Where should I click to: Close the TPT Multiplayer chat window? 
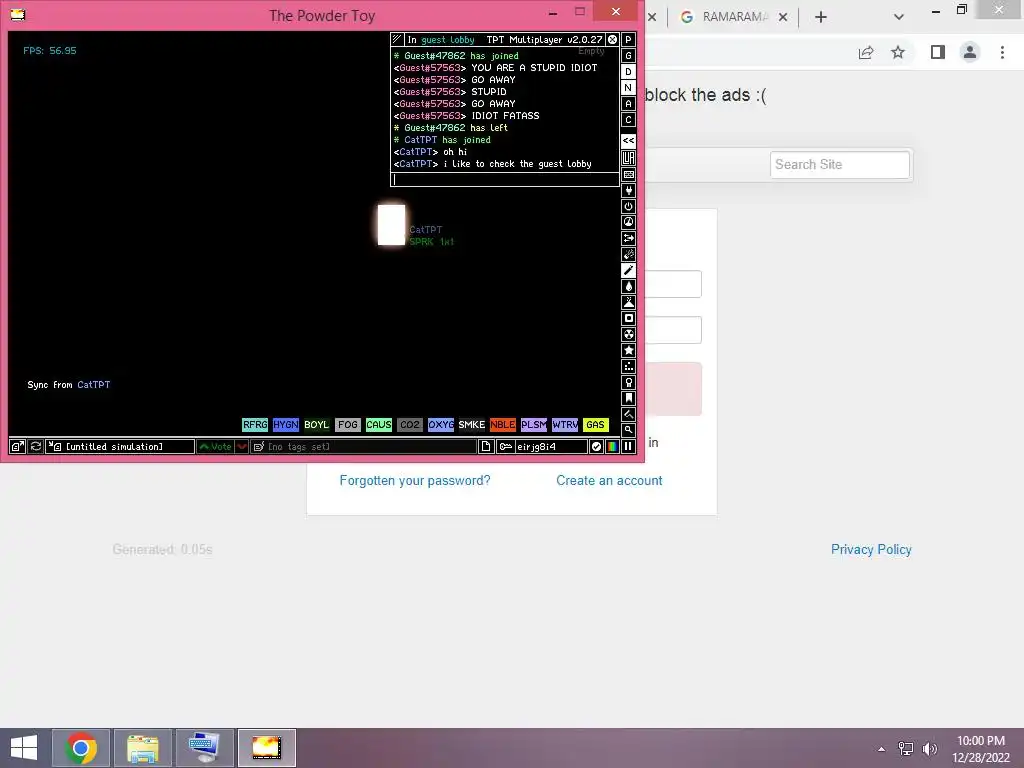[613, 40]
